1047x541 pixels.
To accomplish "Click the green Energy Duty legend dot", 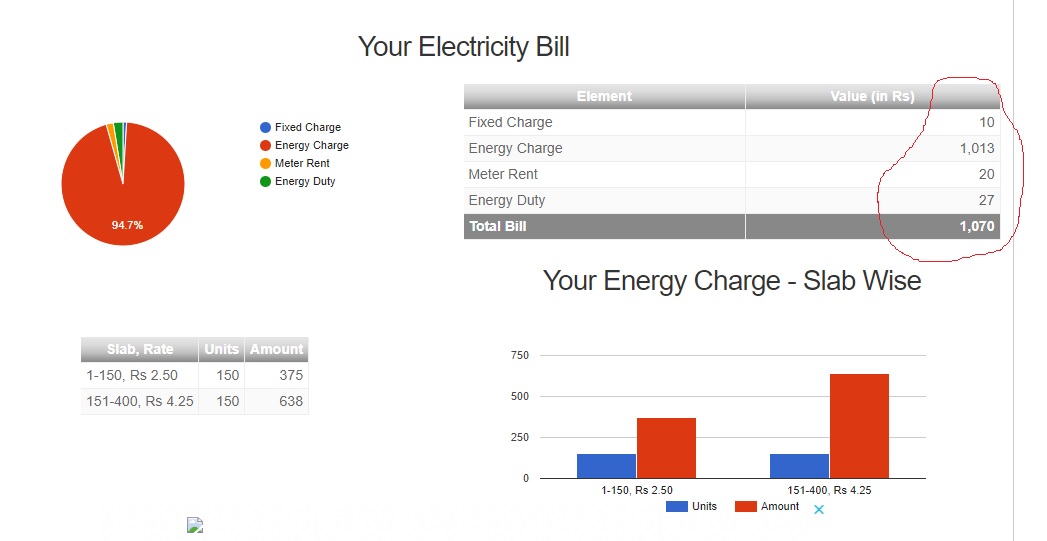I will pos(265,182).
